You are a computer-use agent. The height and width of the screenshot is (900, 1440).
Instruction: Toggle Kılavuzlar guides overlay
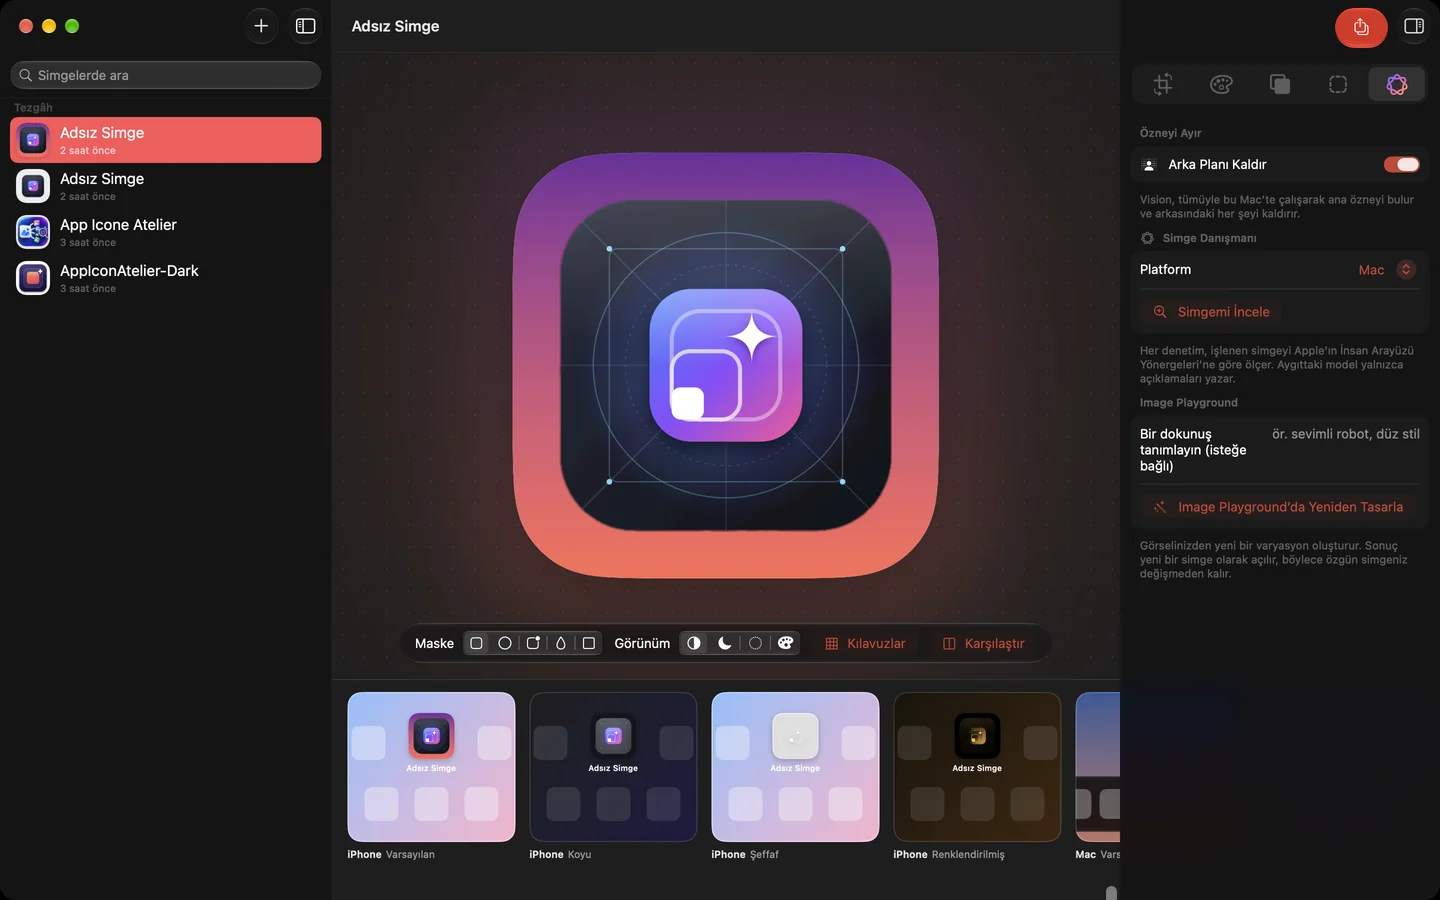coord(865,643)
